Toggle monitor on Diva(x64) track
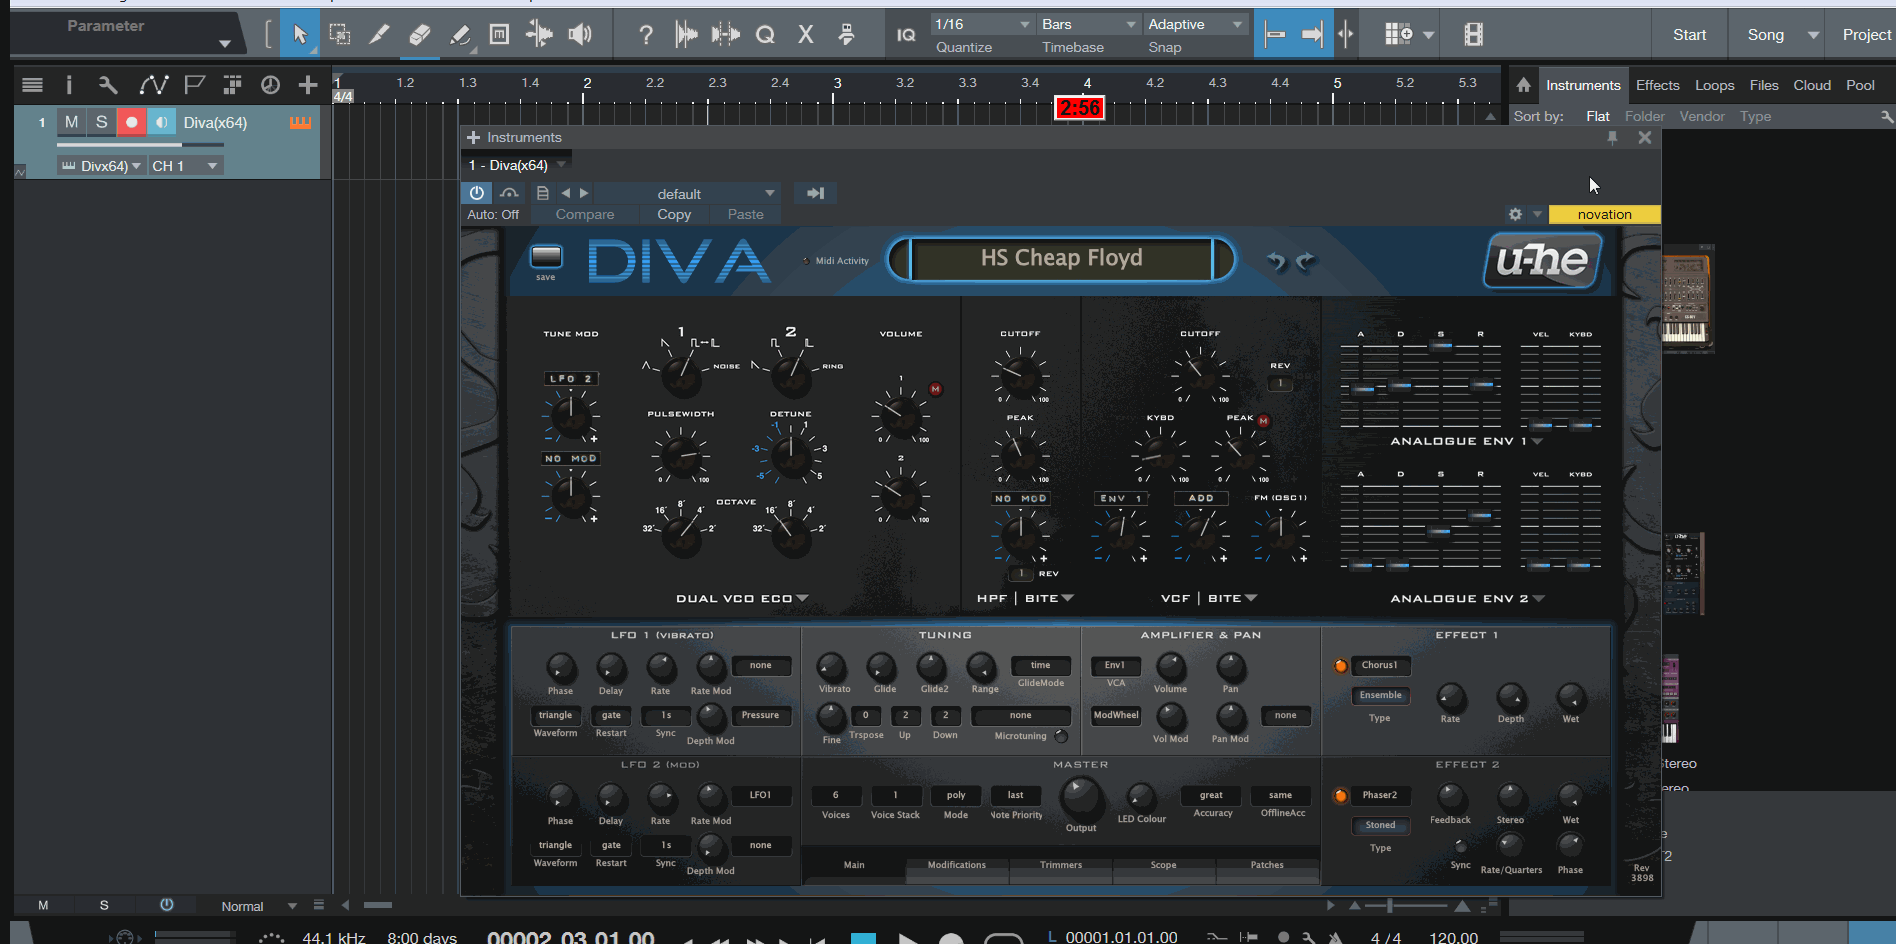The image size is (1896, 944). click(161, 122)
